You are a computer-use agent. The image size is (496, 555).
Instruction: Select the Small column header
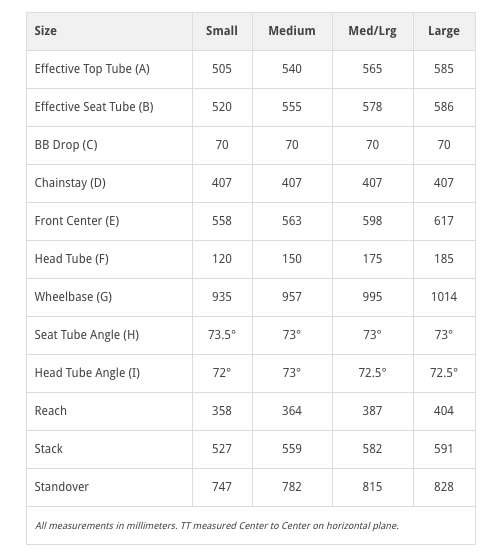tap(222, 31)
